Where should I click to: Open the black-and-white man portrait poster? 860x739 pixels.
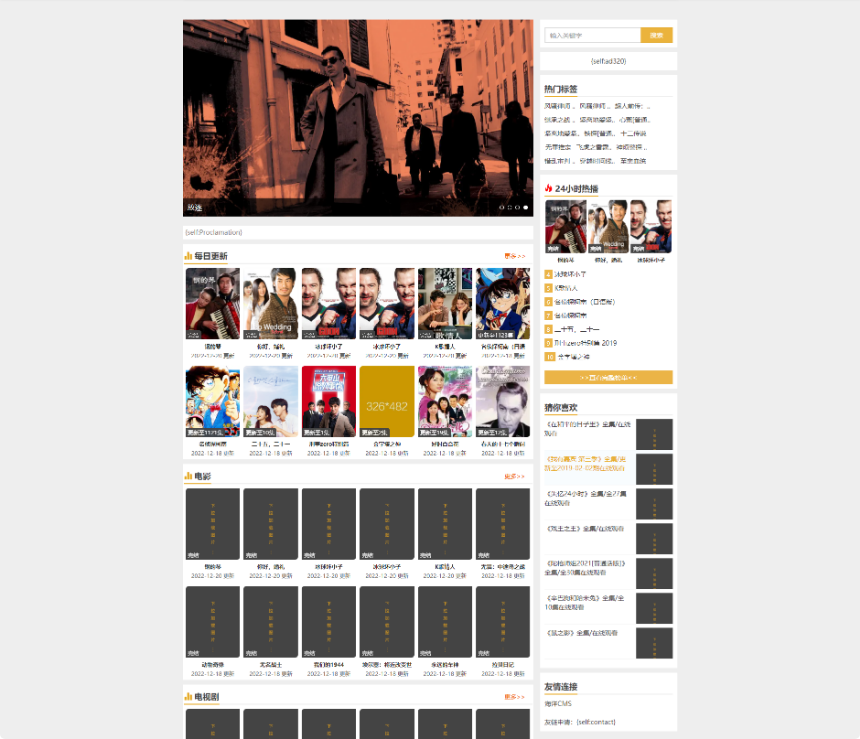click(503, 401)
